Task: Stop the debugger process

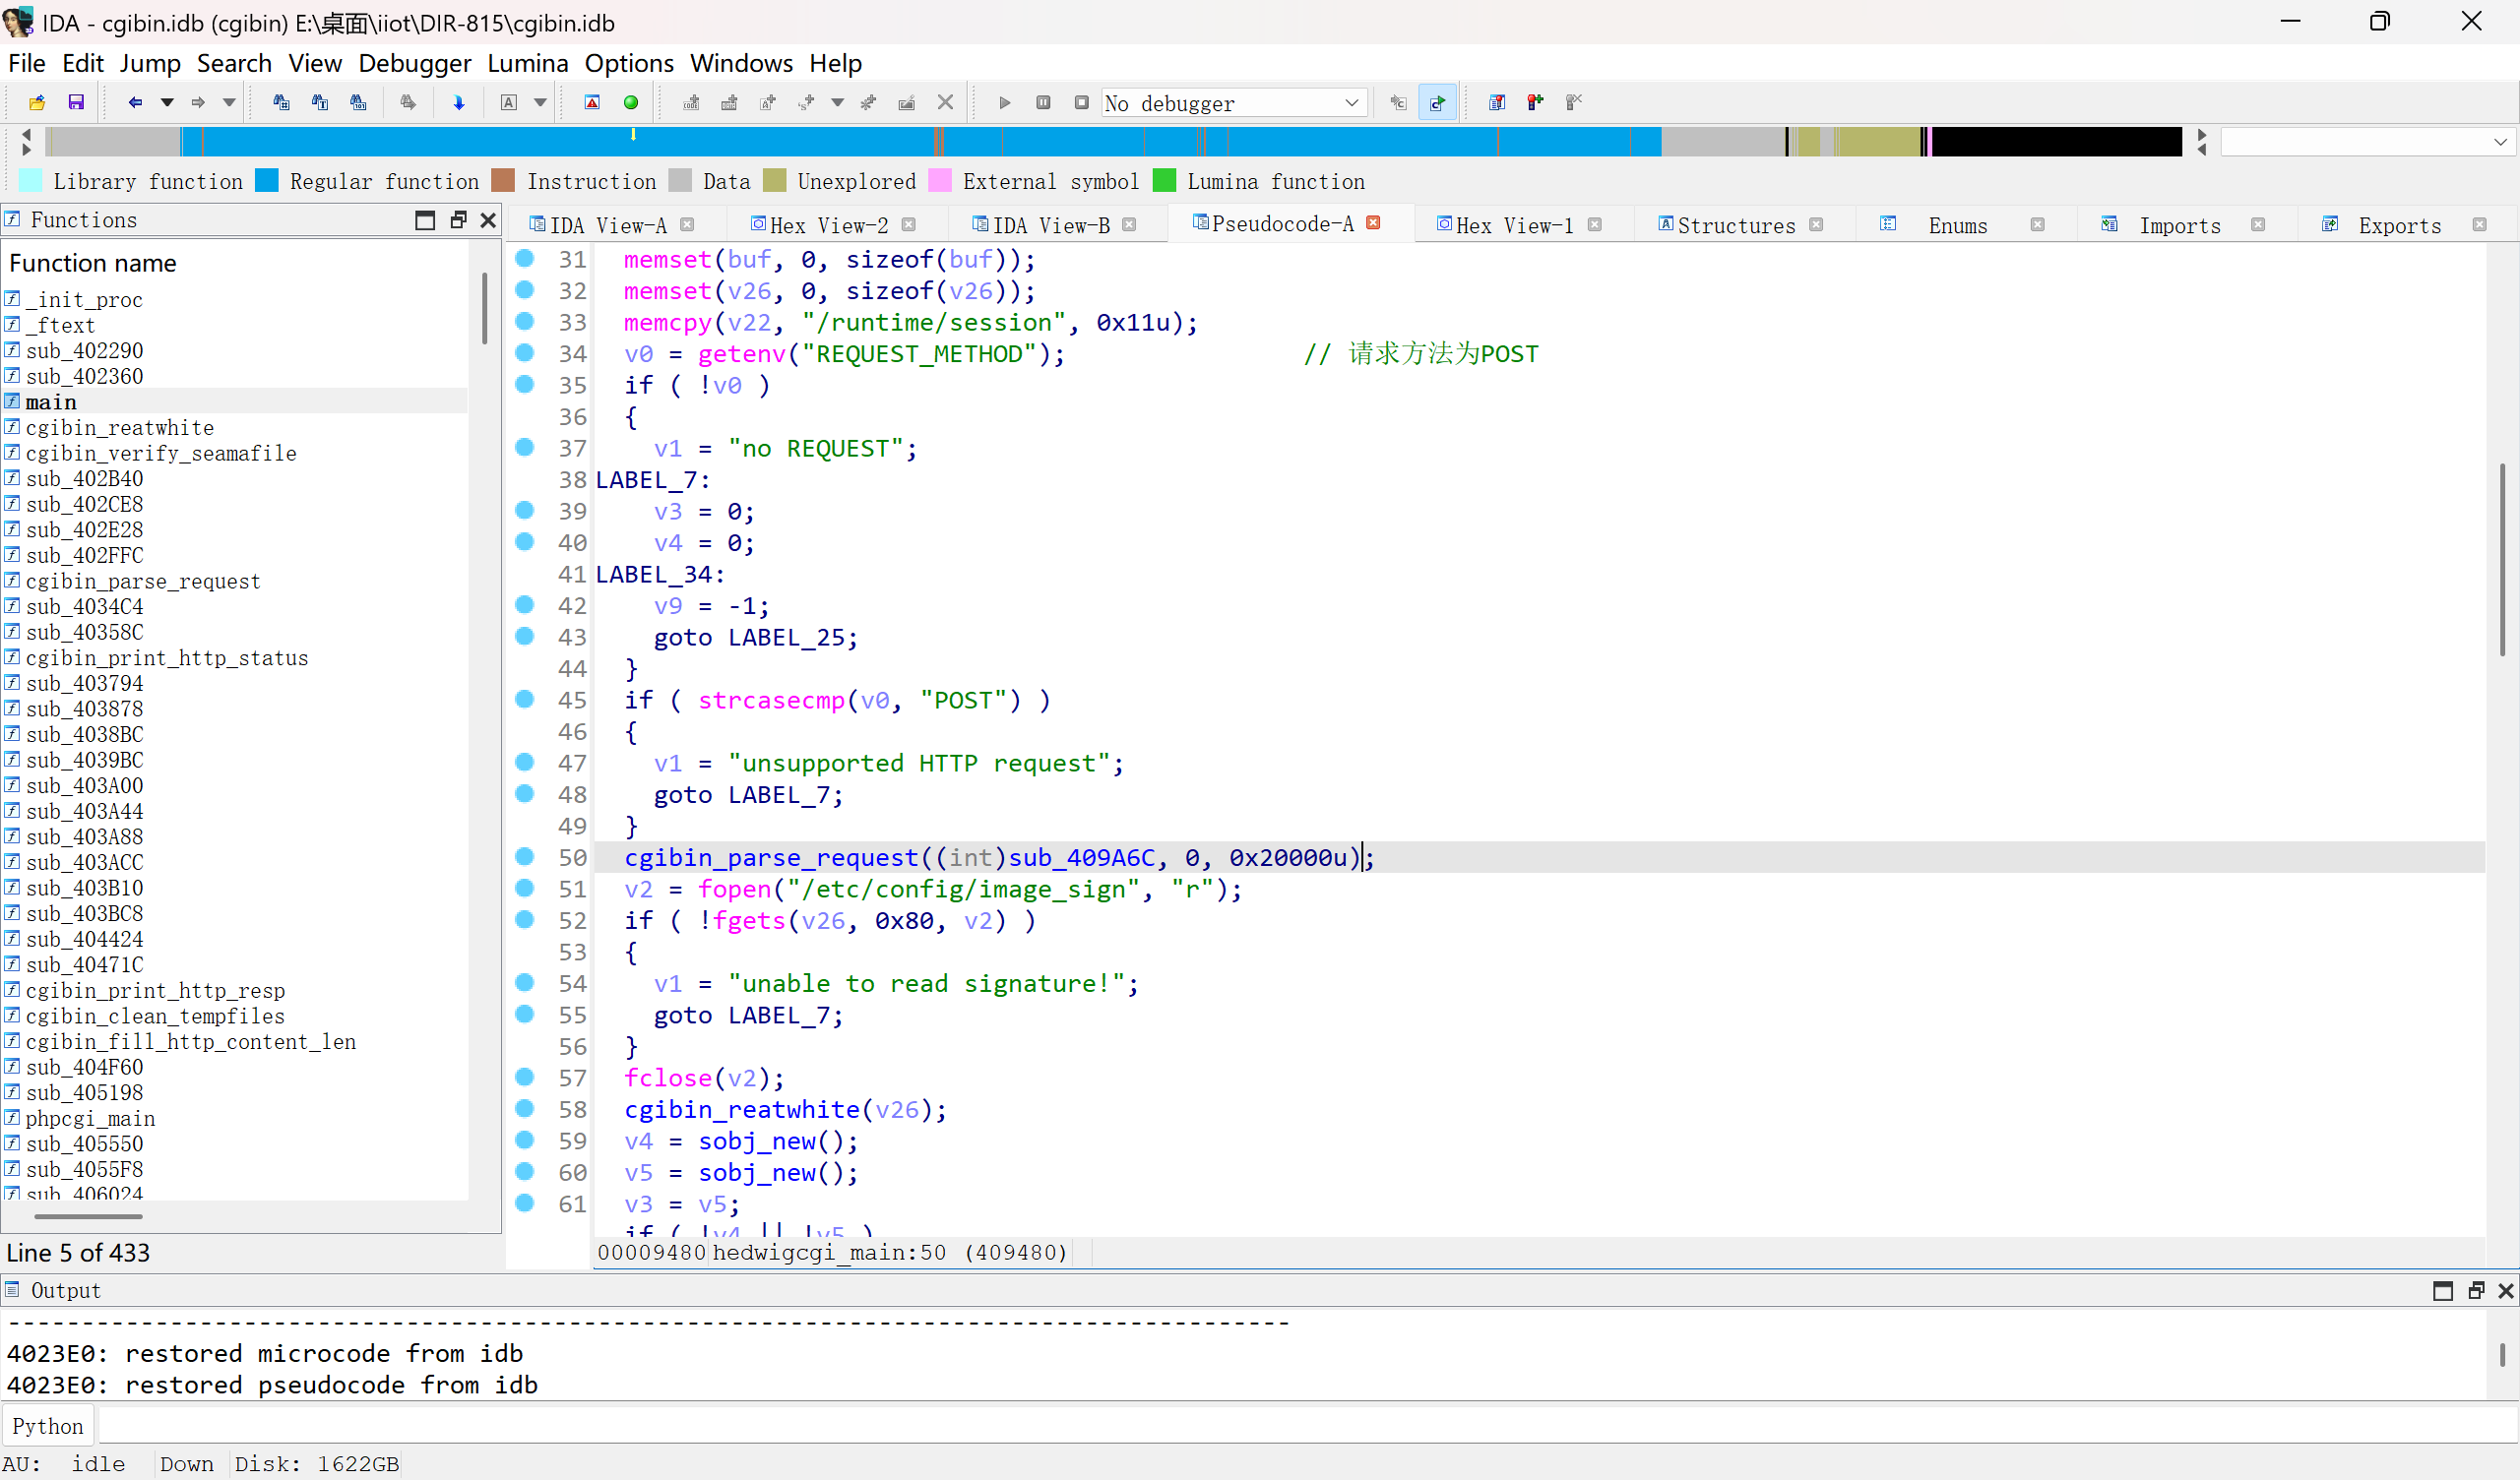Action: 1081,103
